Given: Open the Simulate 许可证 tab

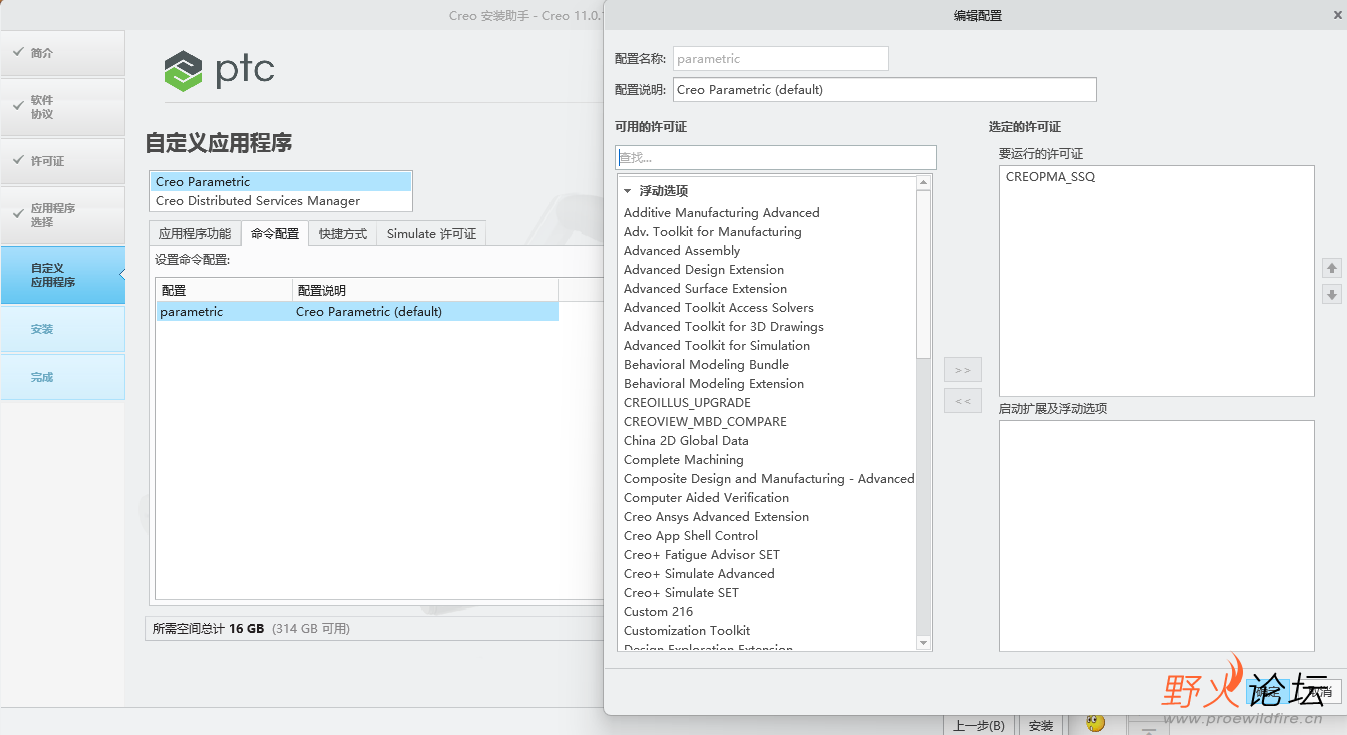Looking at the screenshot, I should pos(432,233).
